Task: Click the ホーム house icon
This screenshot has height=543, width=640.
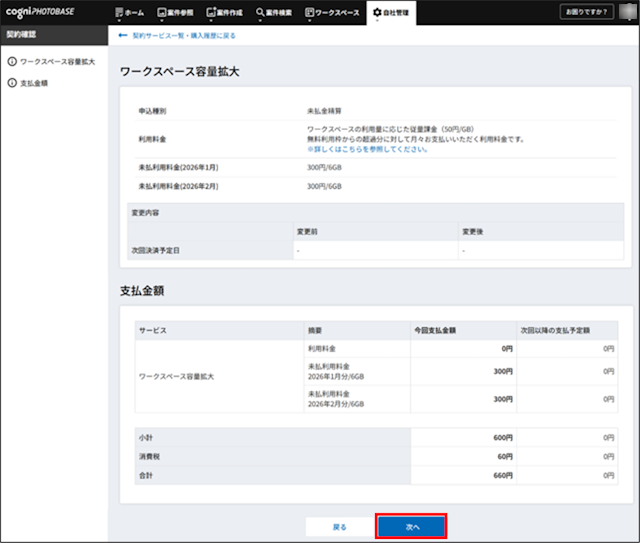Action: tap(121, 12)
